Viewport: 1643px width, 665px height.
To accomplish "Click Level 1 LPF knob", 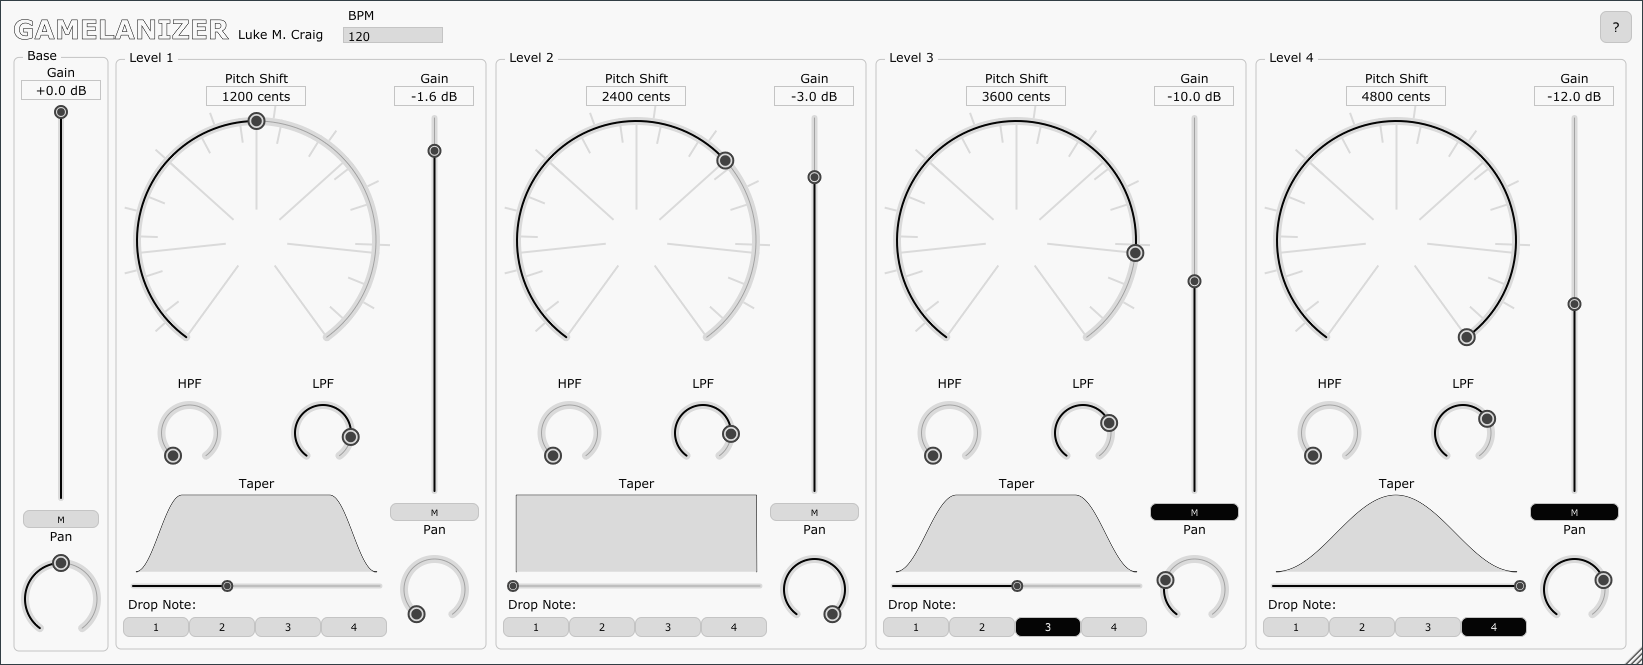I will point(324,432).
